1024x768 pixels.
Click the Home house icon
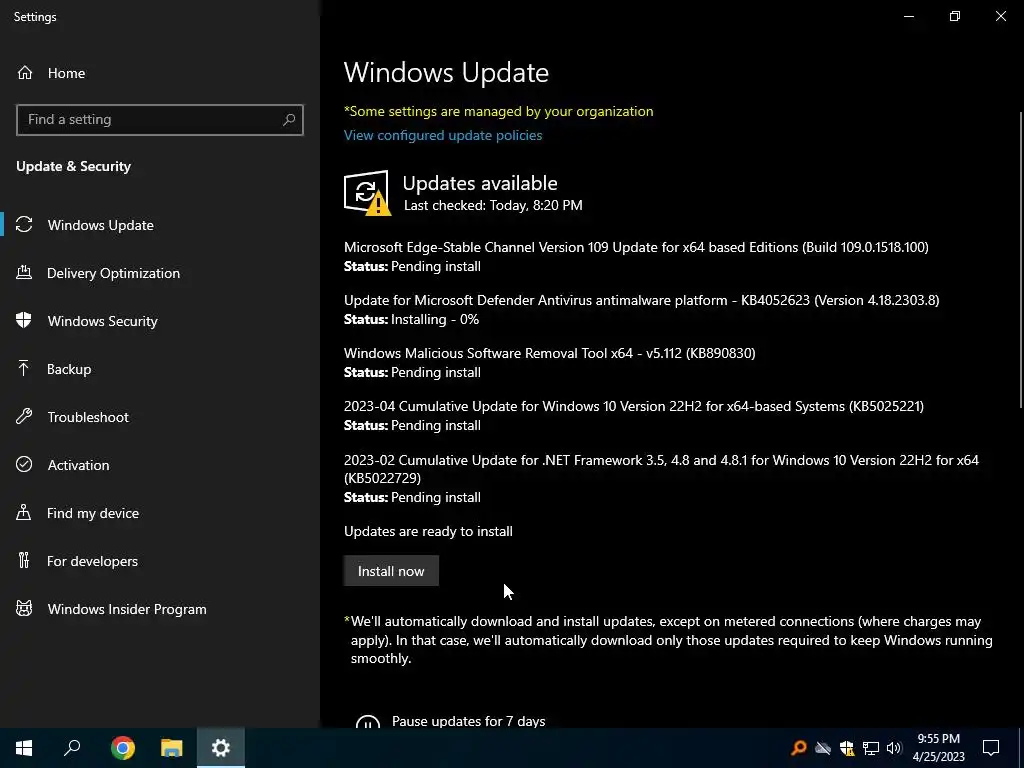click(x=25, y=72)
